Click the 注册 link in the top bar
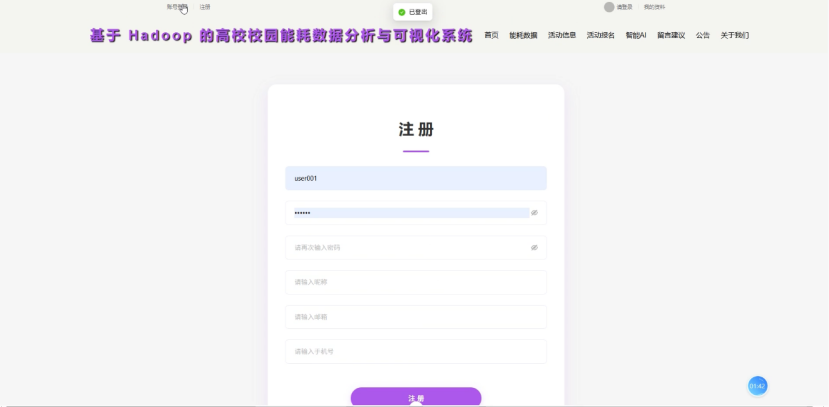Viewport: 829px width, 407px height. pyautogui.click(x=205, y=7)
